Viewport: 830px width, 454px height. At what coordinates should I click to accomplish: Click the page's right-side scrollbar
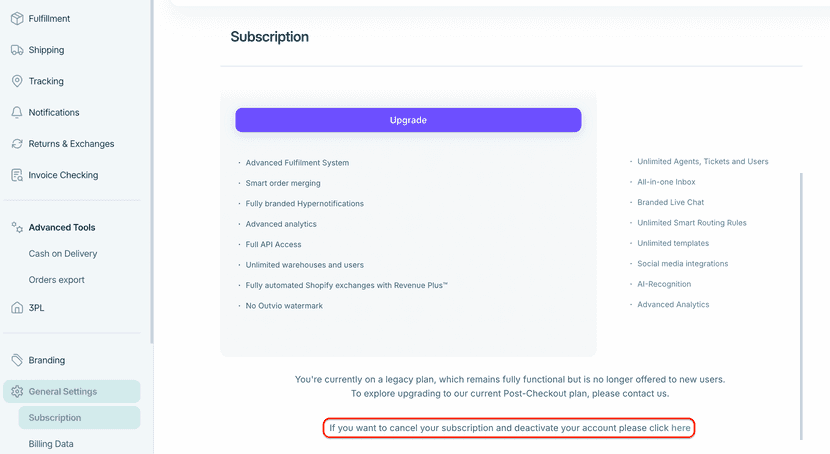pyautogui.click(x=801, y=300)
